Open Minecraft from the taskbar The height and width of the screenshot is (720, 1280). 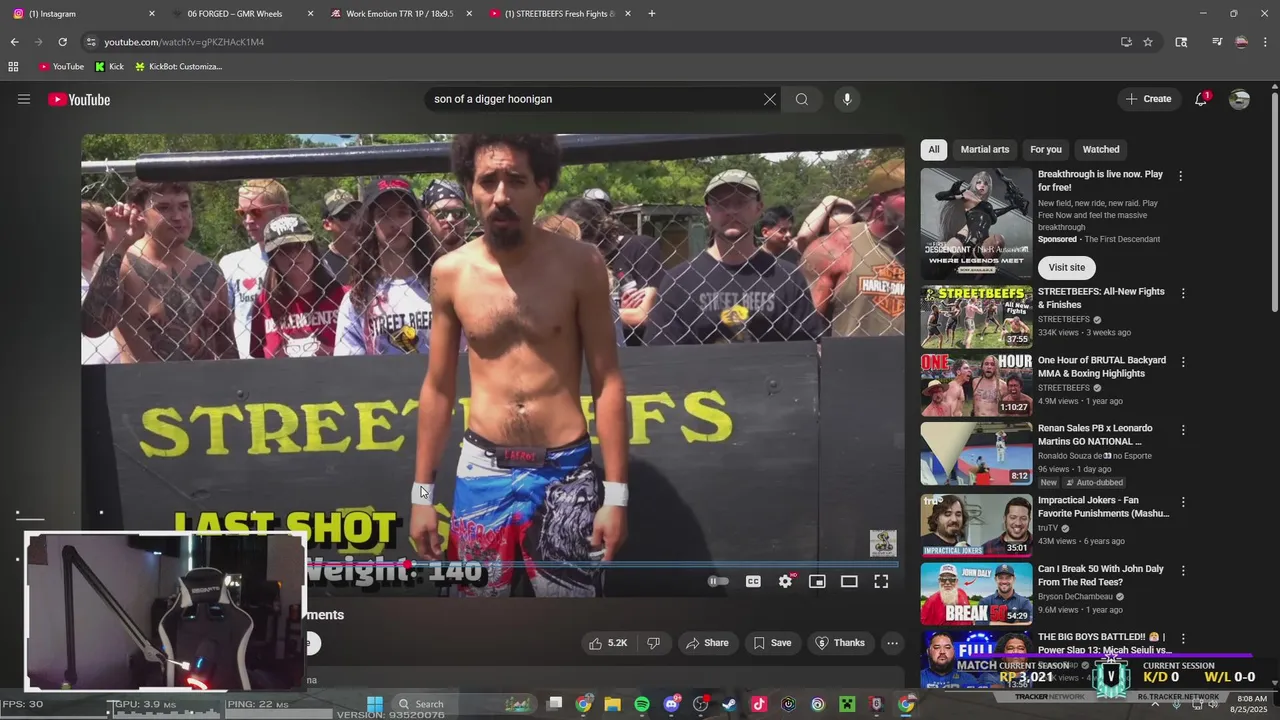tap(846, 704)
